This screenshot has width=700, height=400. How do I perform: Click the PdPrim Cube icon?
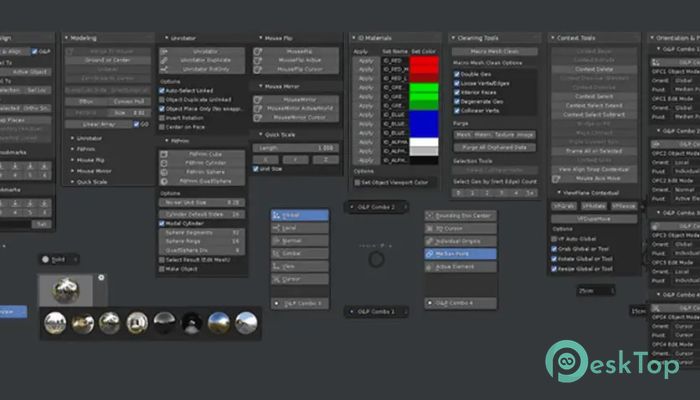[x=164, y=154]
